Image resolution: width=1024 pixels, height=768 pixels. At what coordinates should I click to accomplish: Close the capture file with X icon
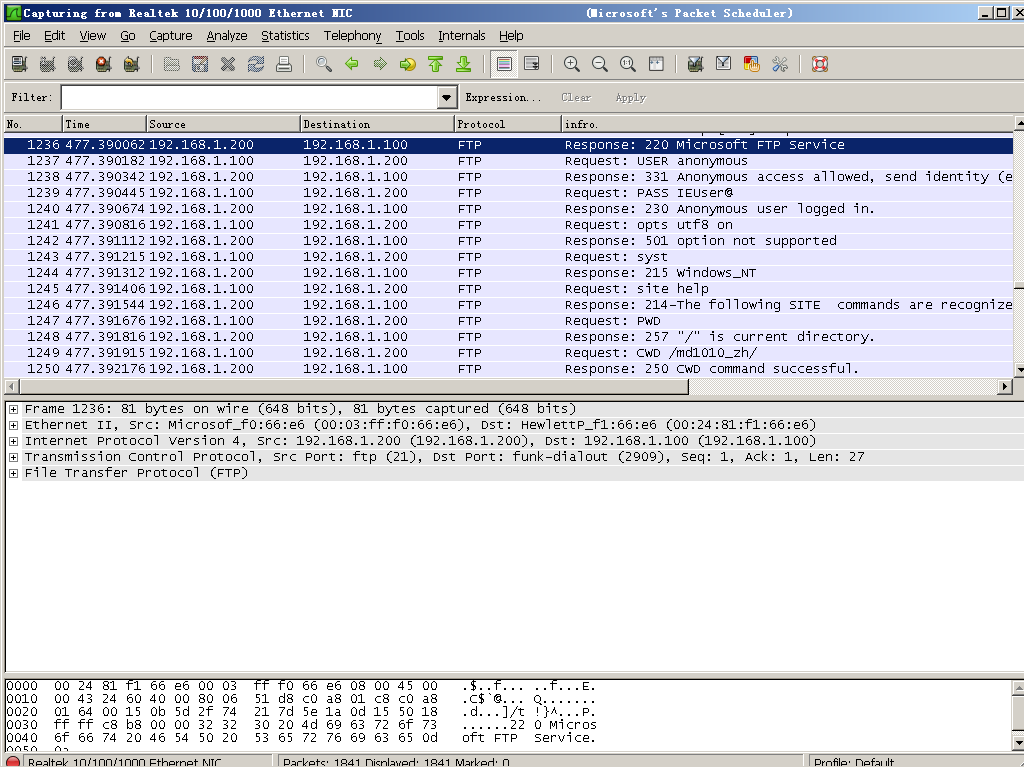[x=228, y=64]
